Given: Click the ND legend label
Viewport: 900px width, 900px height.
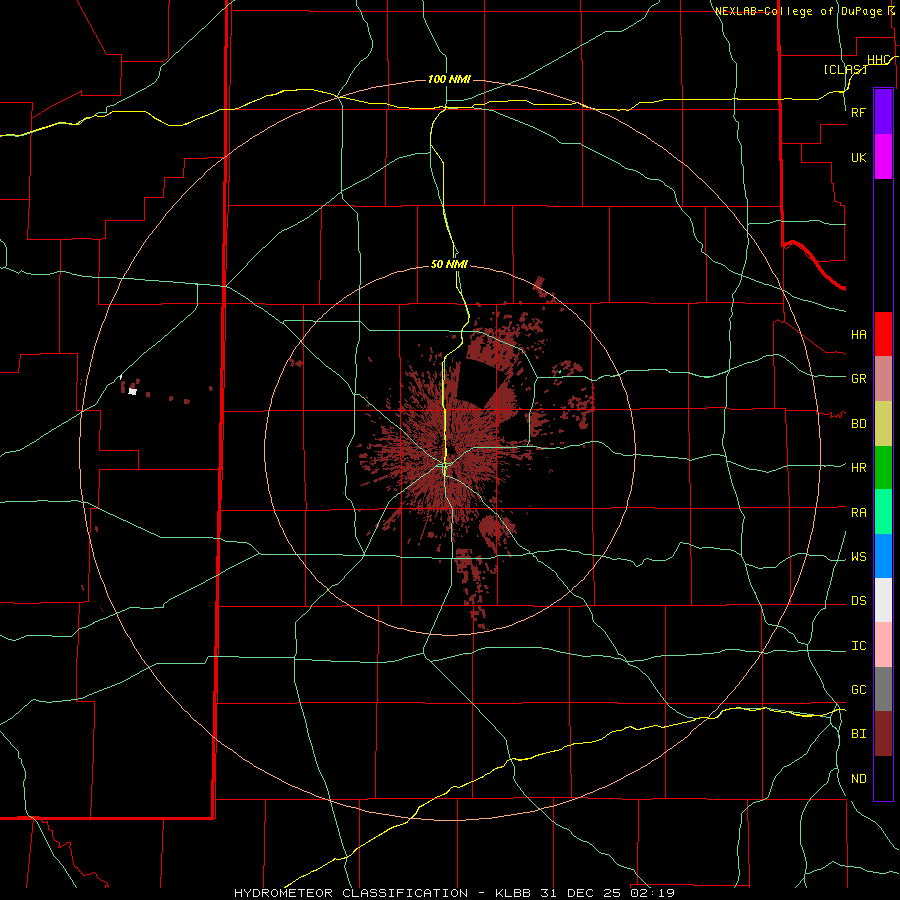Looking at the screenshot, I should pyautogui.click(x=858, y=779).
